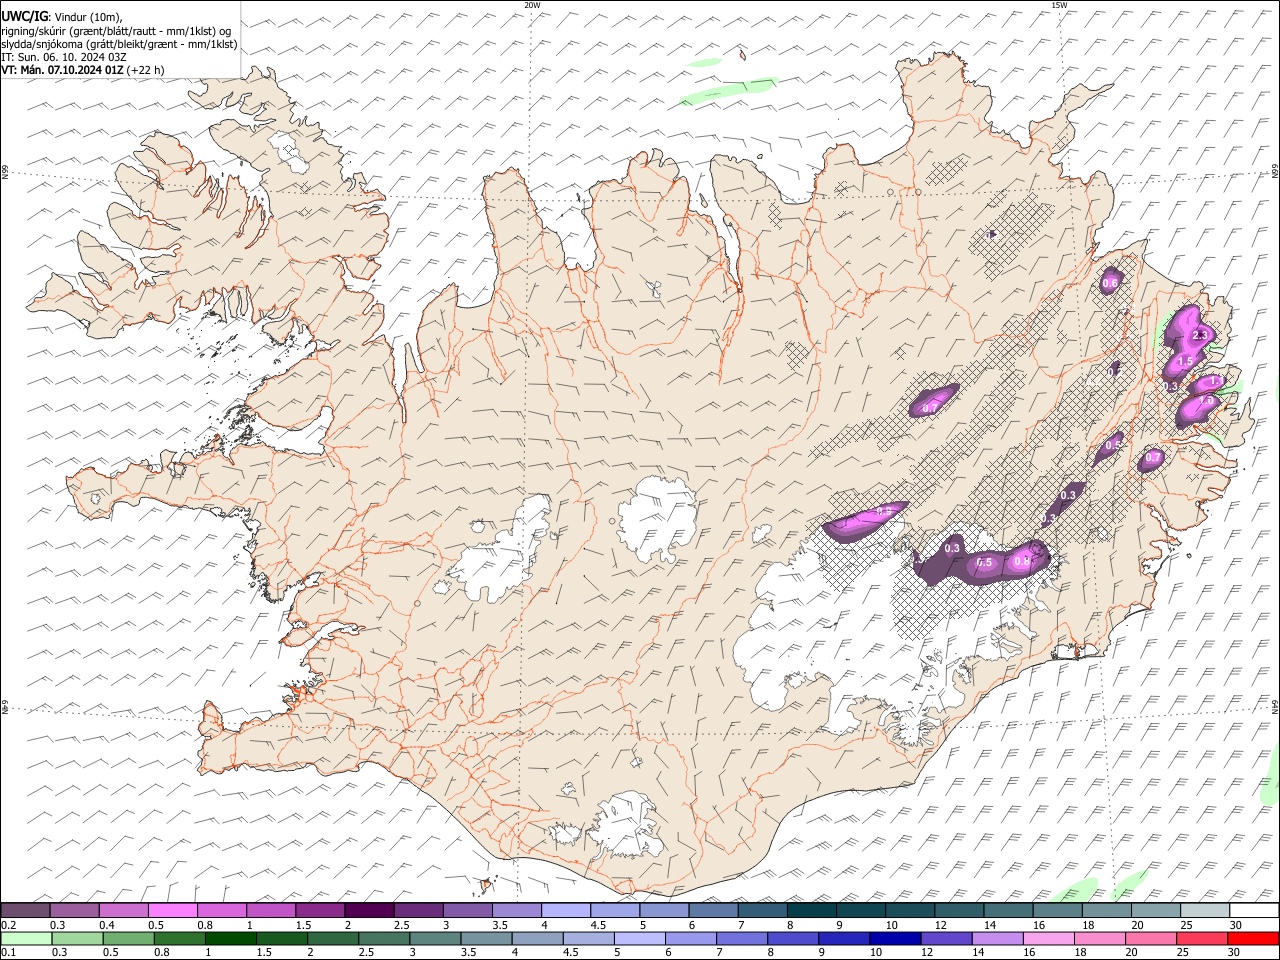Click the 15W longitude label

point(1059,5)
